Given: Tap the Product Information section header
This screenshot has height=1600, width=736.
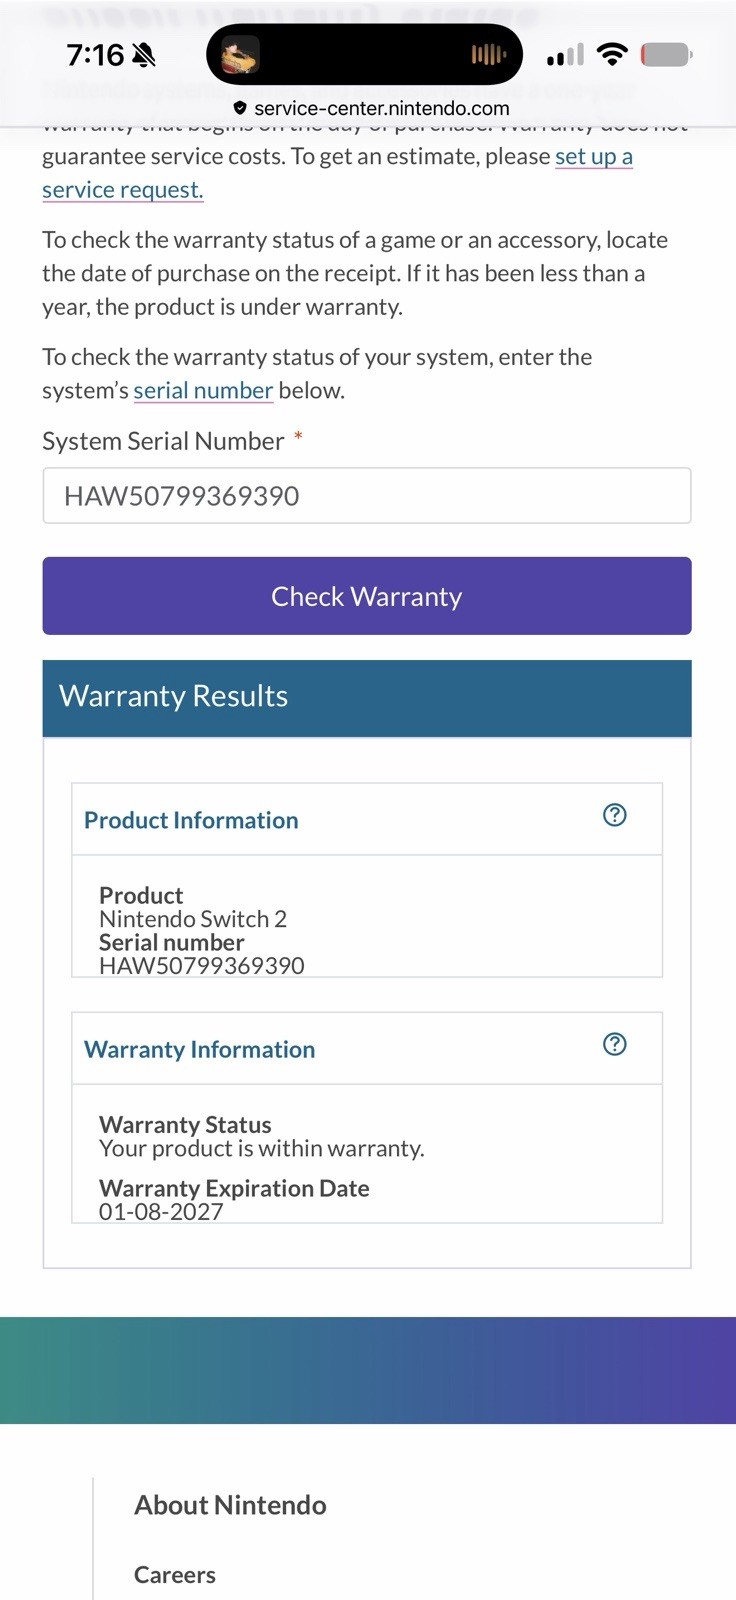Looking at the screenshot, I should (x=367, y=819).
